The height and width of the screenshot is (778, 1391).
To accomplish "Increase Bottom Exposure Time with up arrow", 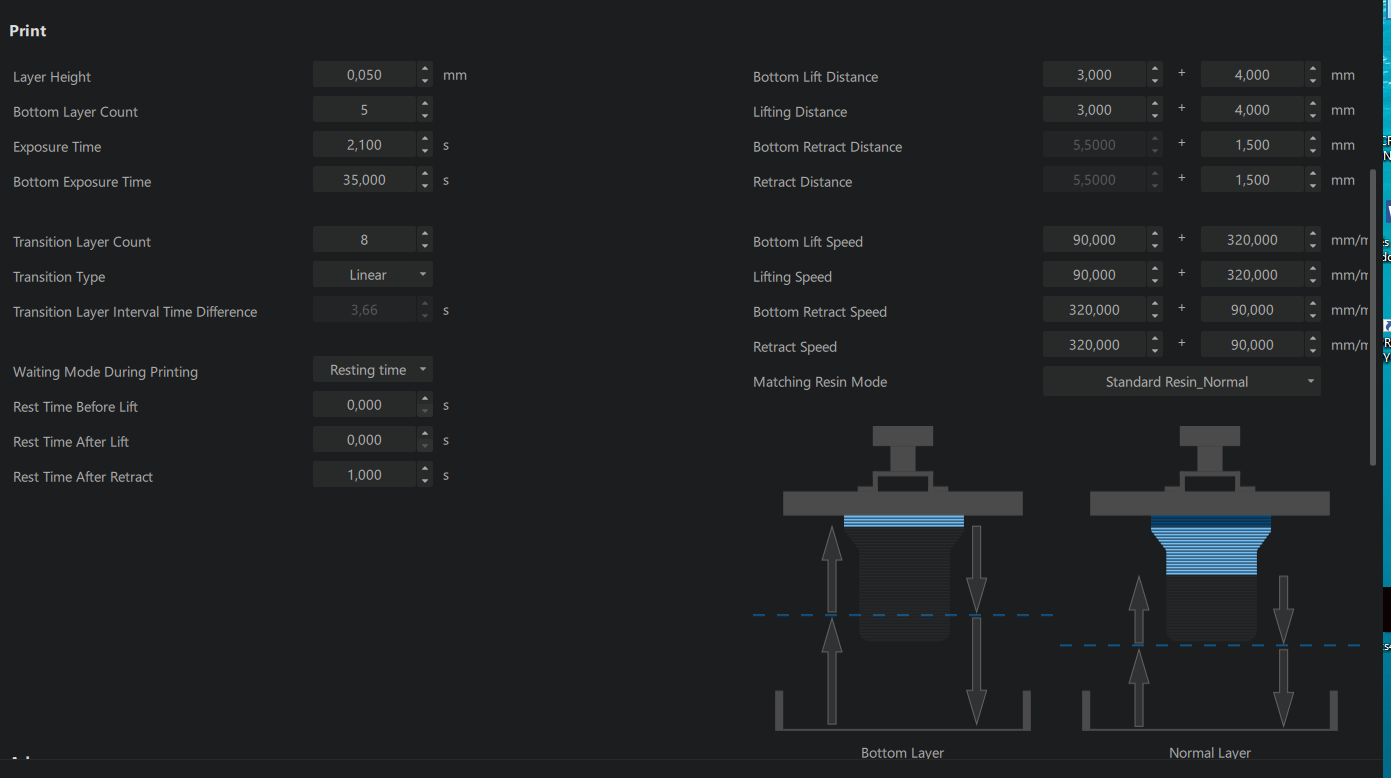I will [x=425, y=174].
